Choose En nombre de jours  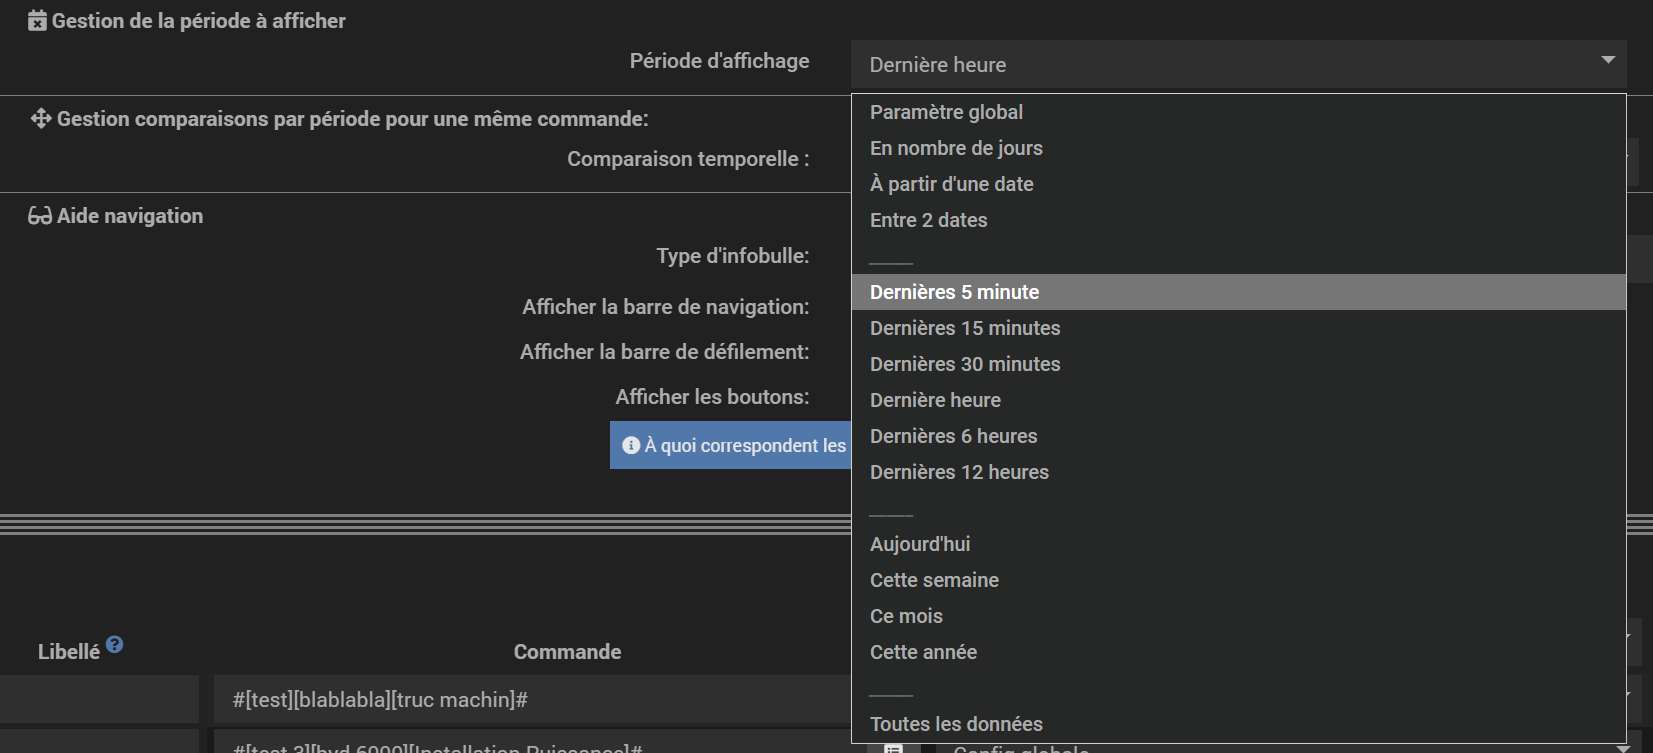[x=1238, y=148]
